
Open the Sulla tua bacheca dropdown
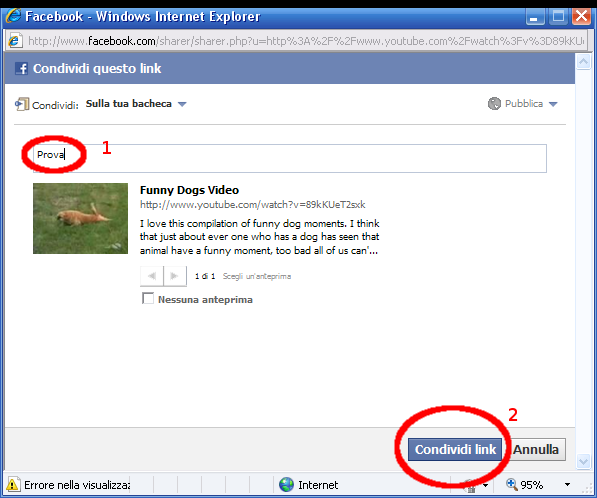[136, 104]
